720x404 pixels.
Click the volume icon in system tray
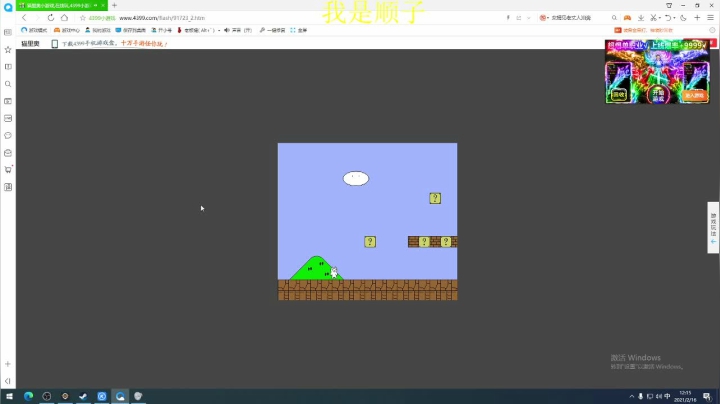658,396
